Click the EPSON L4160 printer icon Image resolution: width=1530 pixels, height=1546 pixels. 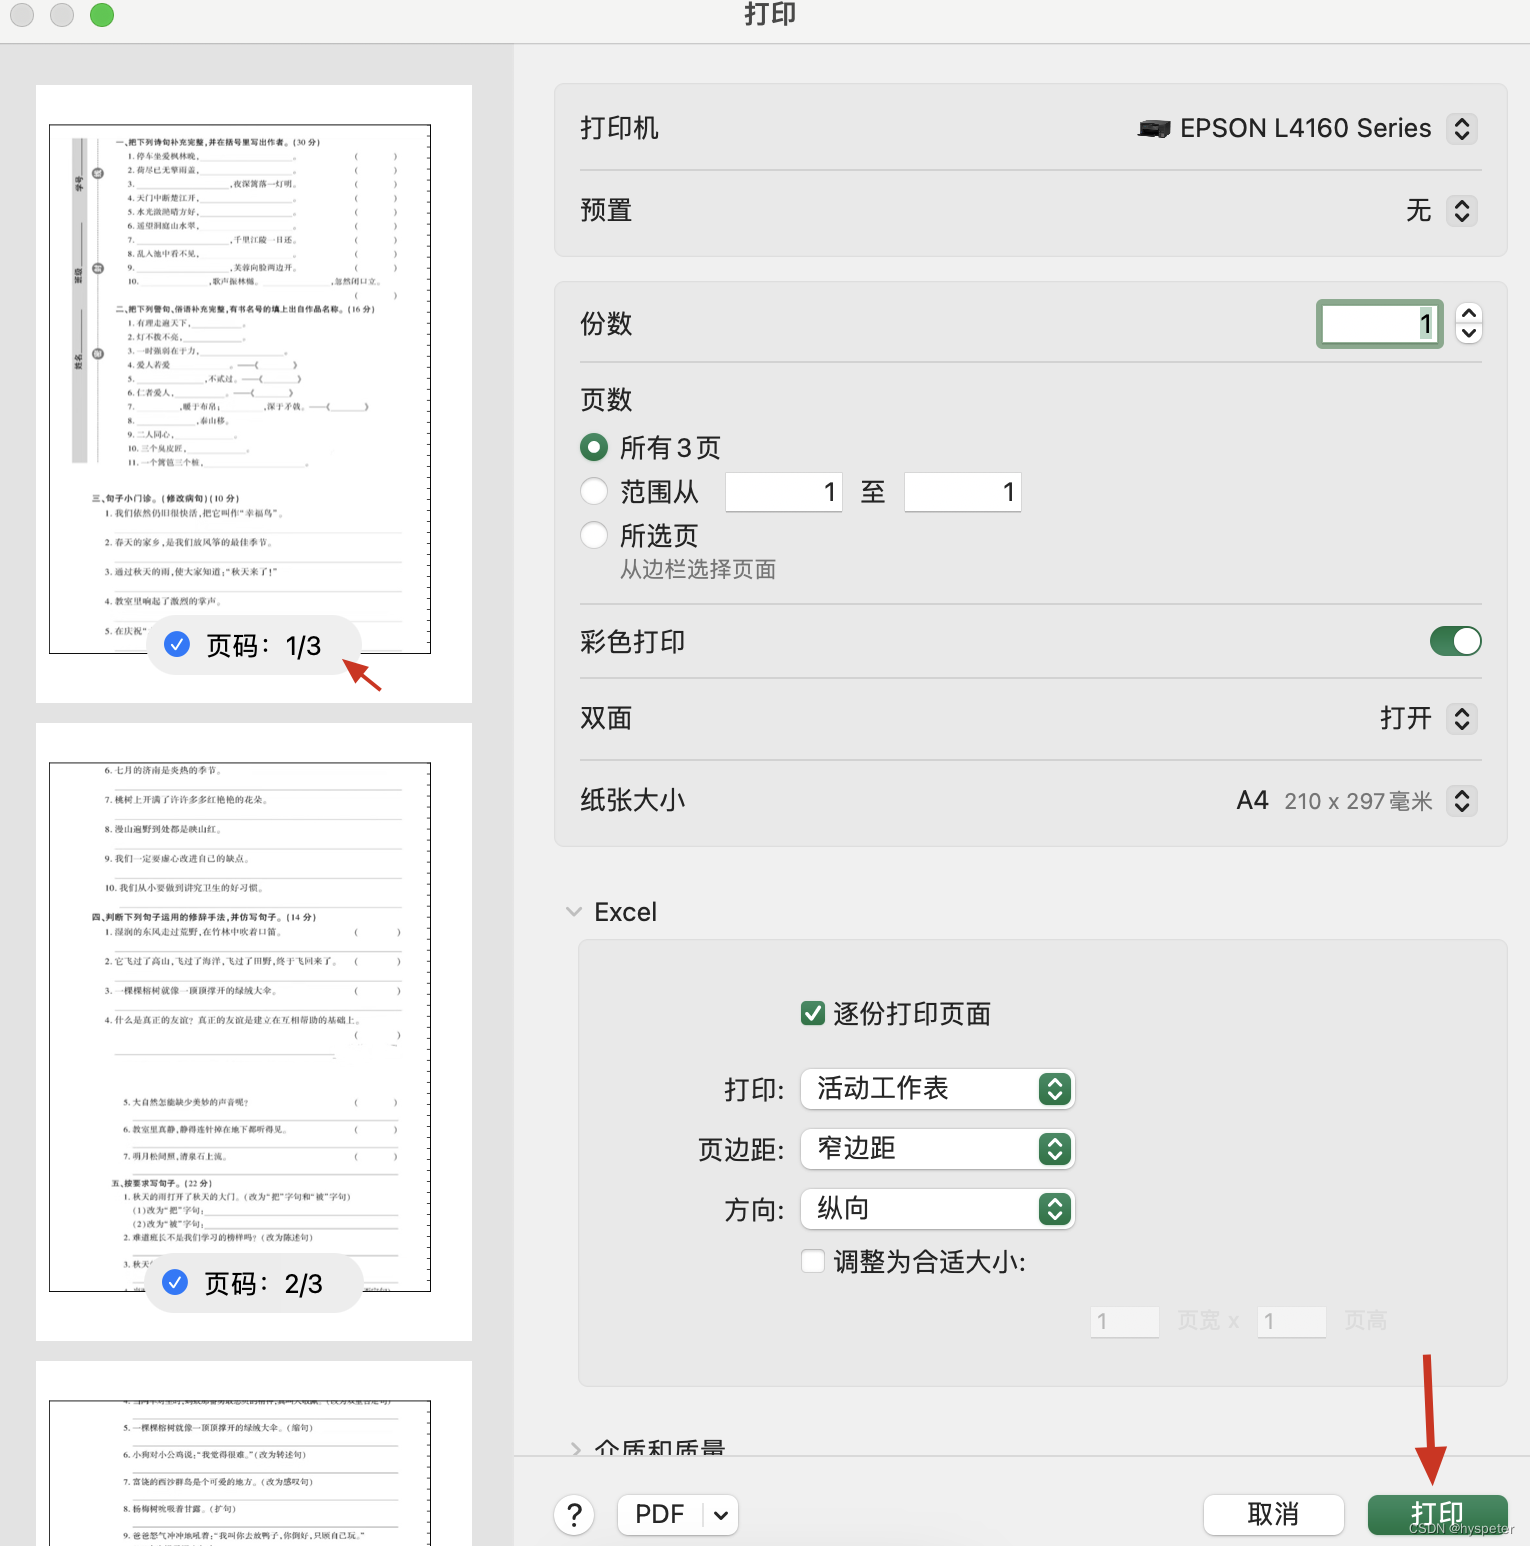coord(1154,128)
